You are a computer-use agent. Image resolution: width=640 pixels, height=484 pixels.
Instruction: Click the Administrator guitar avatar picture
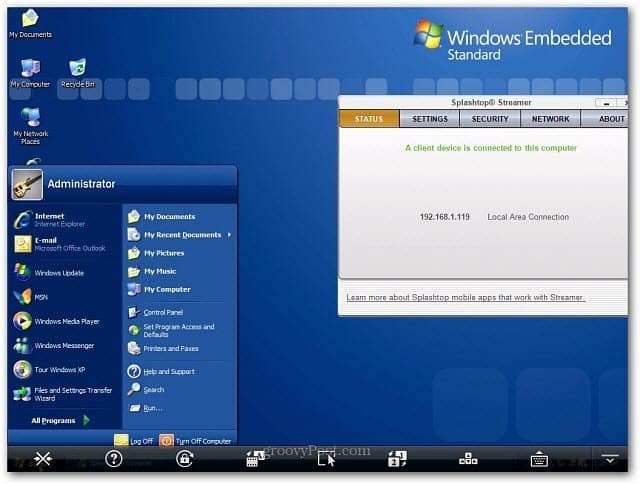(x=27, y=184)
